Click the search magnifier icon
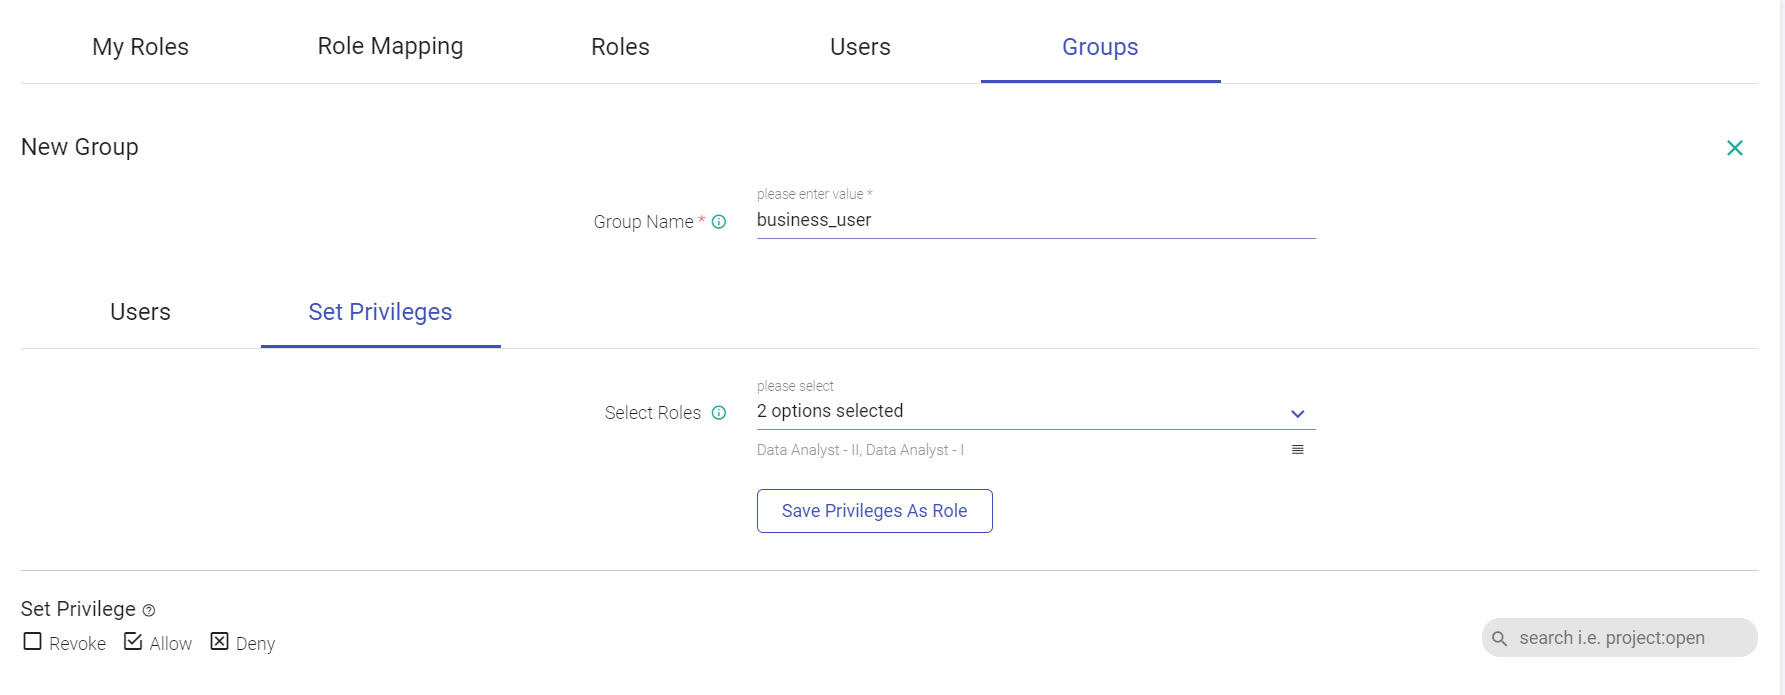Viewport: 1785px width, 695px height. point(1499,638)
